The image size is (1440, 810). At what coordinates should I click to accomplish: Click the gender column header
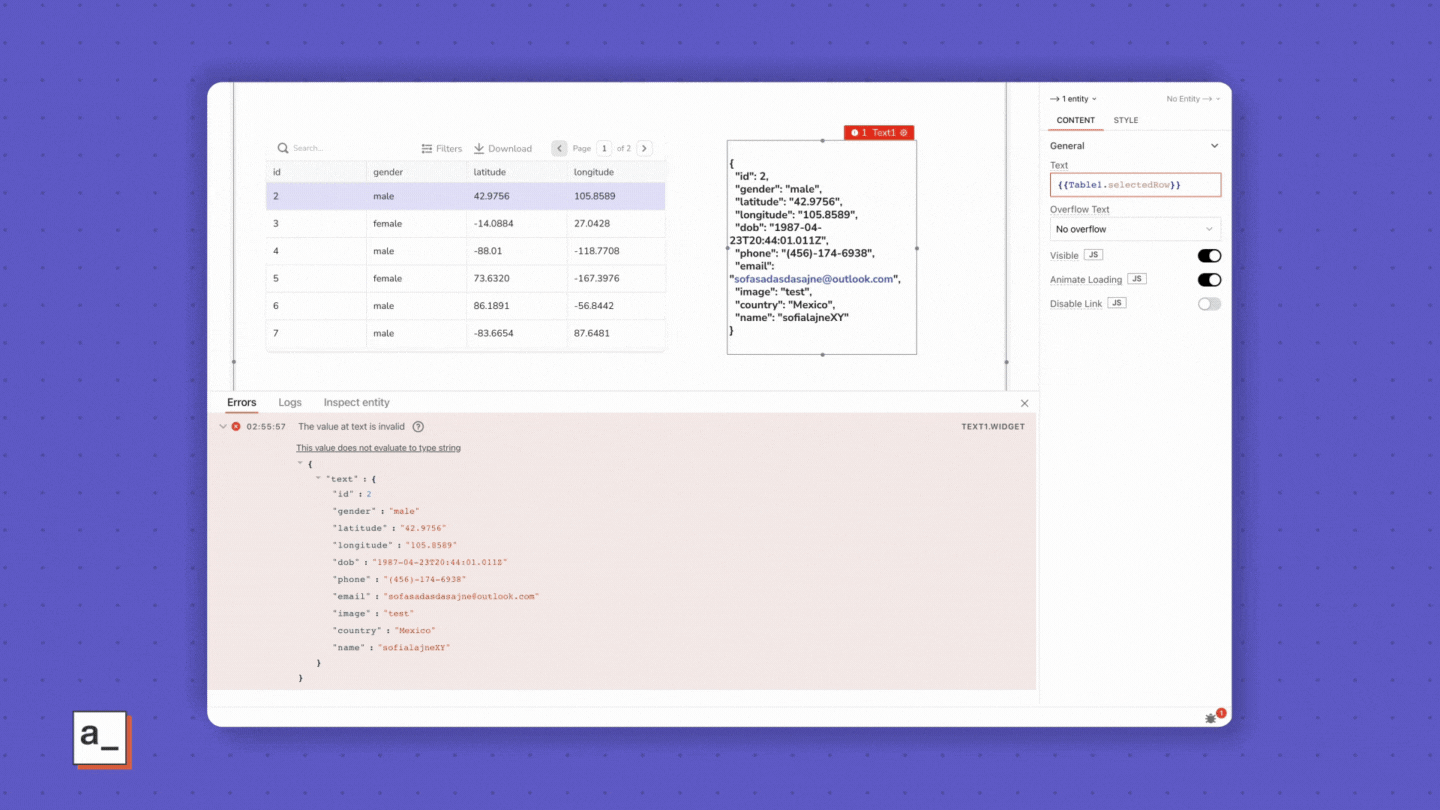[x=416, y=172]
